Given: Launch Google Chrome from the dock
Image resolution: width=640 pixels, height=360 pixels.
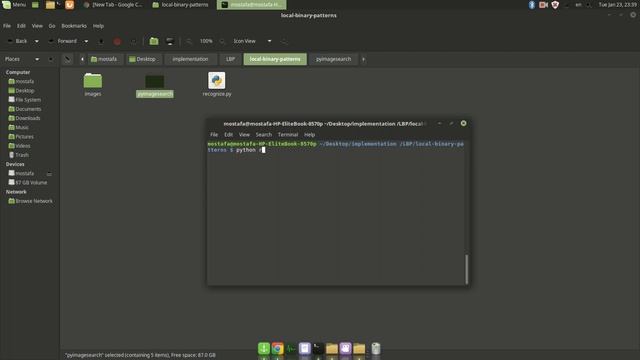Looking at the screenshot, I should [278, 348].
